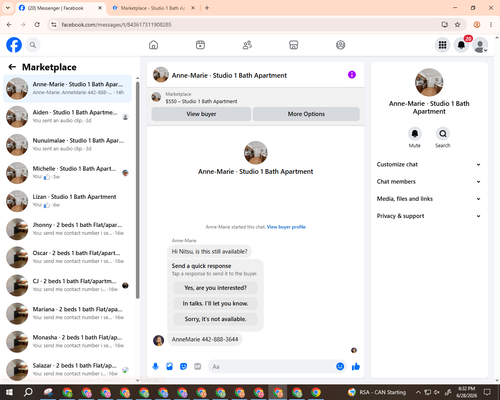Screen dimensions: 500x400
Task: Open conversation information purple icon
Action: [x=352, y=75]
